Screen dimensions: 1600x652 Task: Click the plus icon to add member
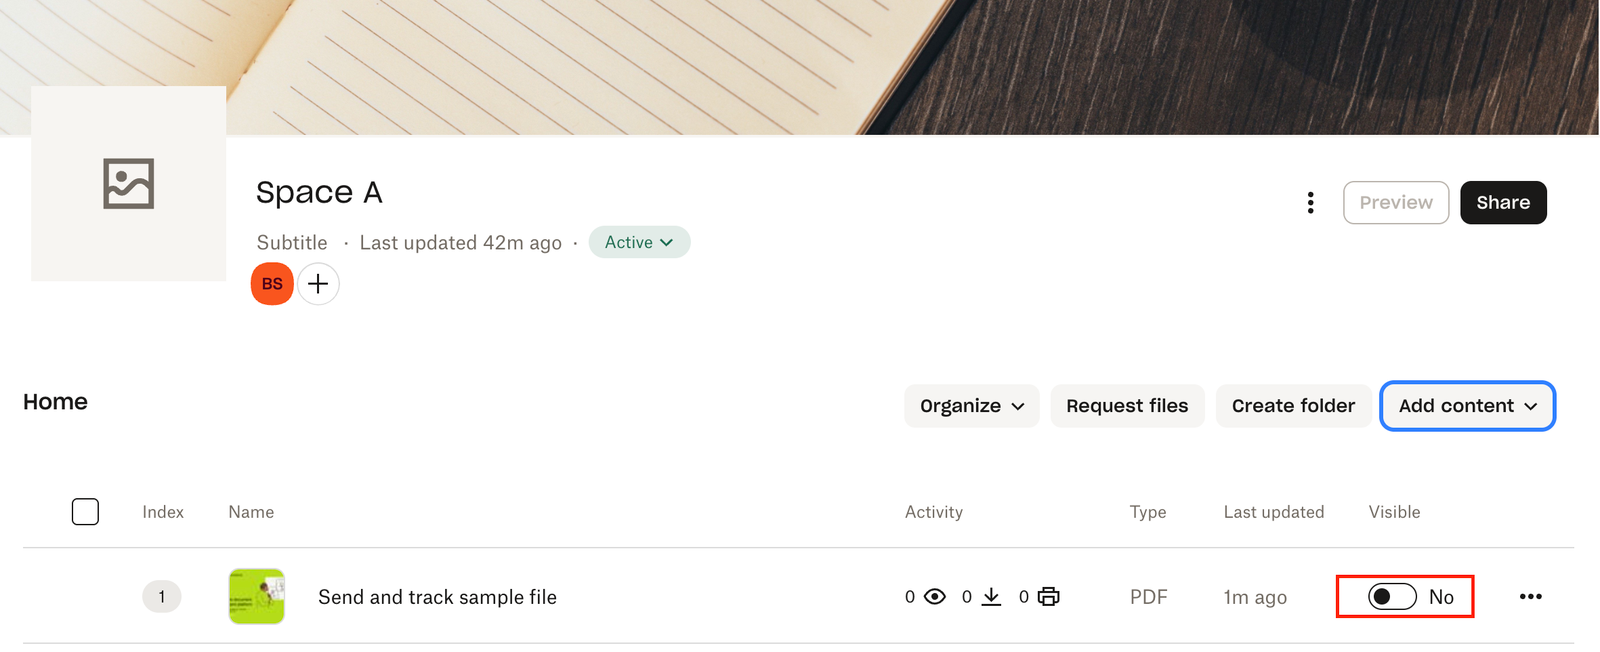[318, 284]
